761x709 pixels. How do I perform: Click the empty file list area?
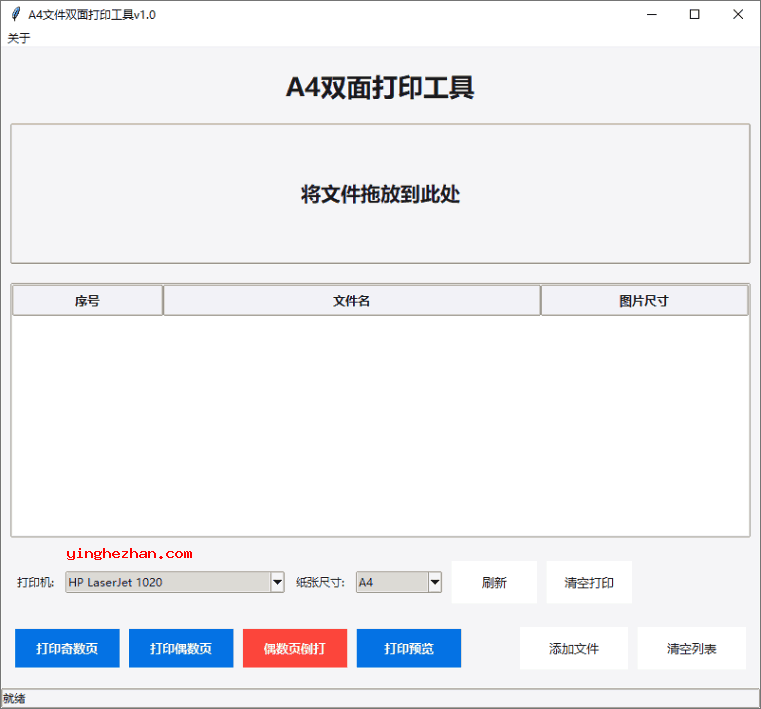(380, 426)
